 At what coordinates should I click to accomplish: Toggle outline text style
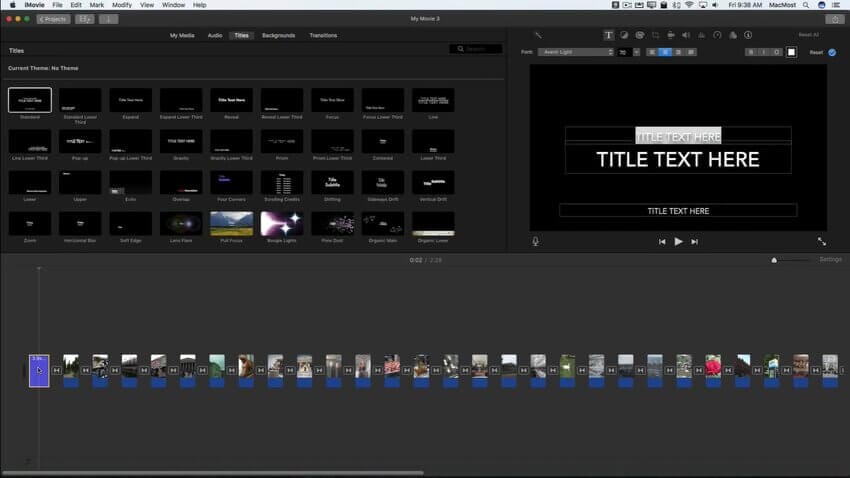776,52
